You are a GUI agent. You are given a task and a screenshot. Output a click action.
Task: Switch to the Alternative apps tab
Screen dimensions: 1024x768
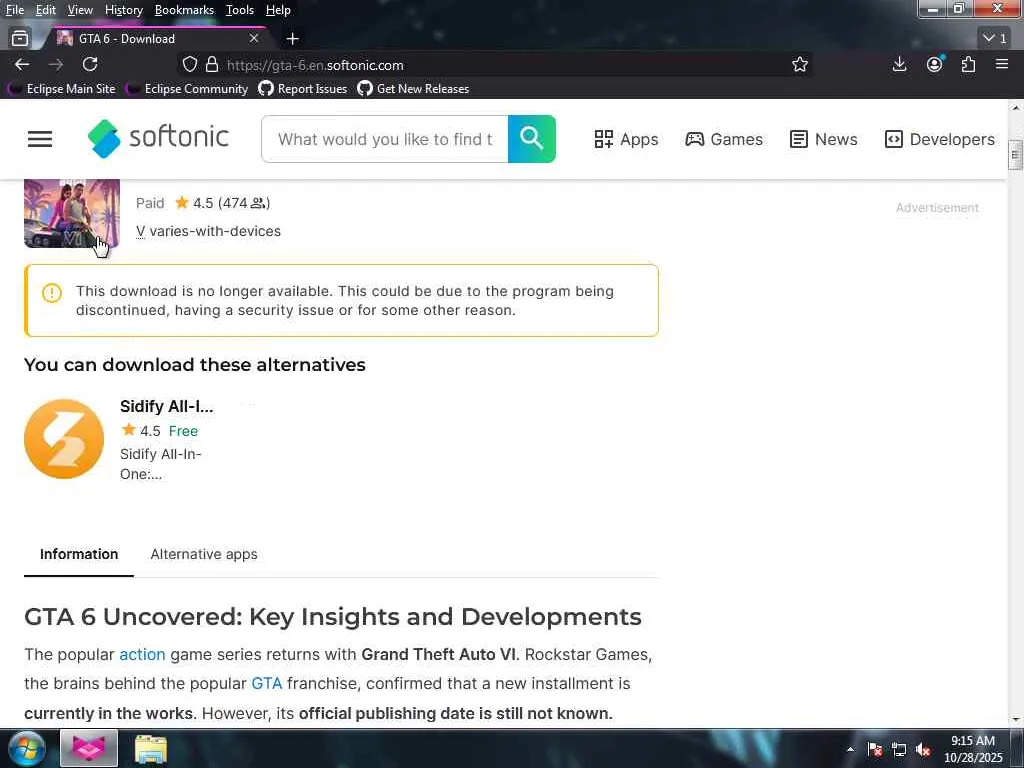pyautogui.click(x=204, y=554)
